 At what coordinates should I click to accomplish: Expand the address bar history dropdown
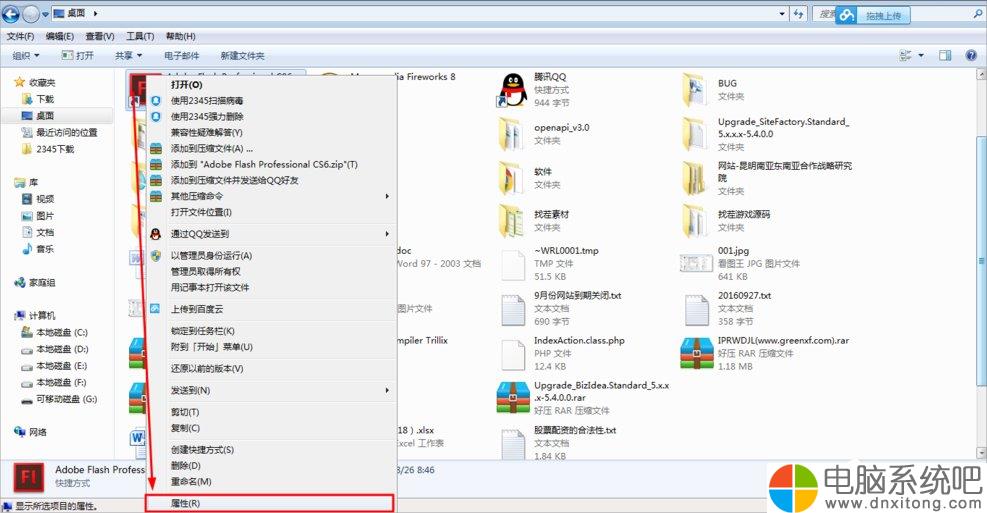(x=782, y=13)
